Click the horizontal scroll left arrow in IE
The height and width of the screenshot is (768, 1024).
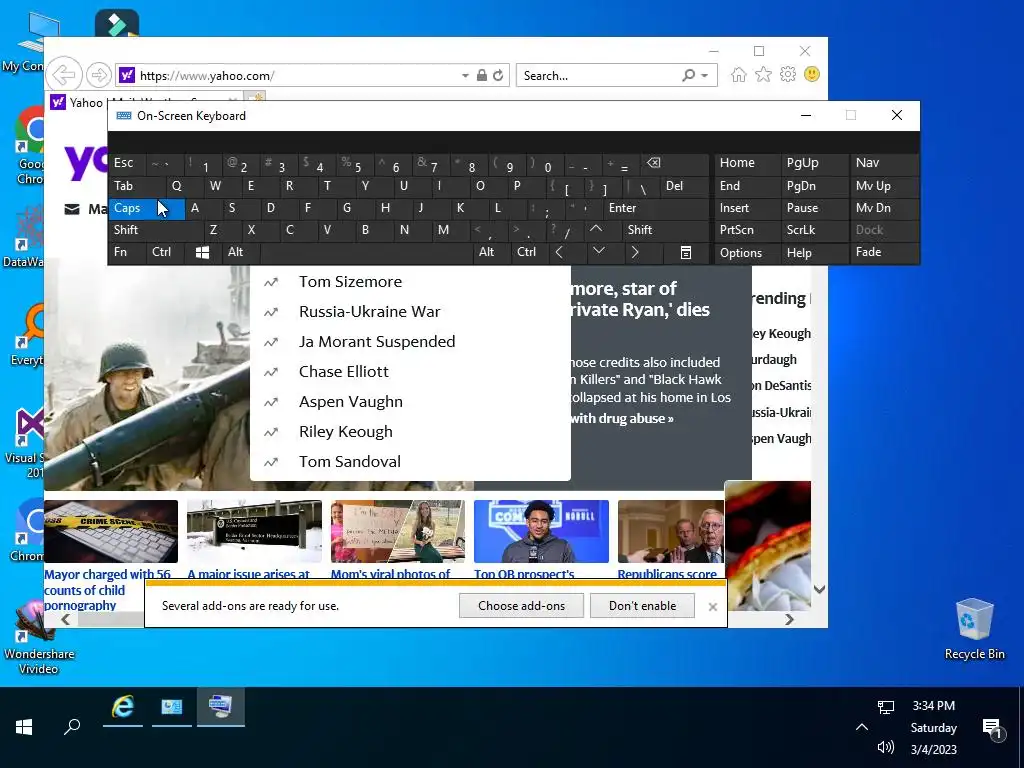(x=65, y=619)
